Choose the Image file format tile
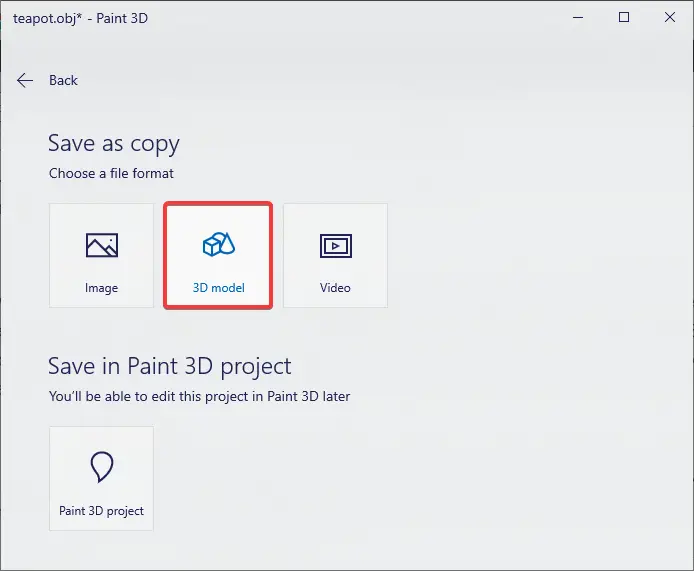This screenshot has width=694, height=571. [101, 255]
